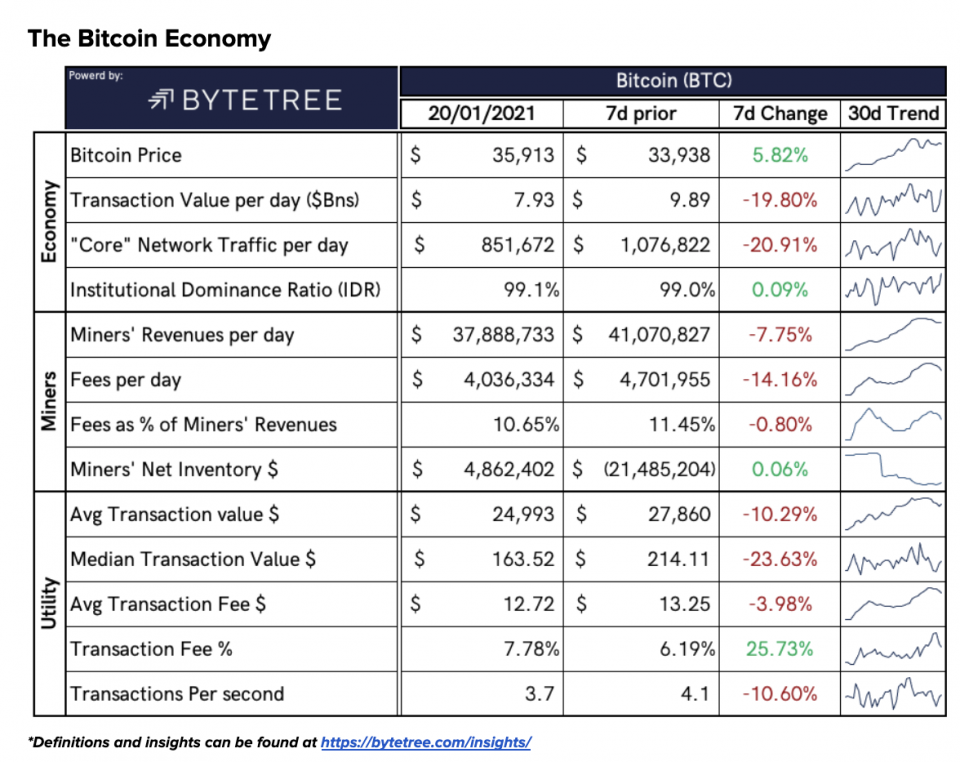Click the Miners section label
Viewport: 960px width, 762px height.
(47, 402)
